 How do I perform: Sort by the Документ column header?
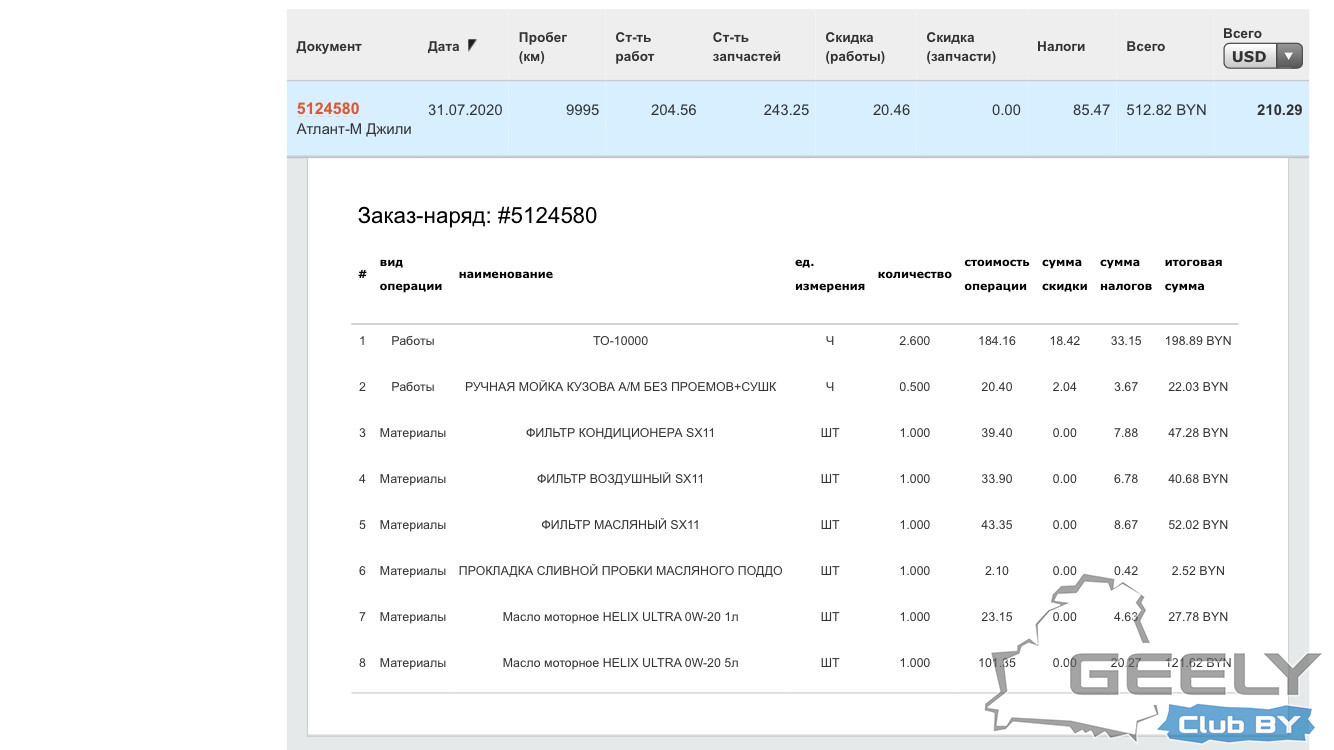329,46
